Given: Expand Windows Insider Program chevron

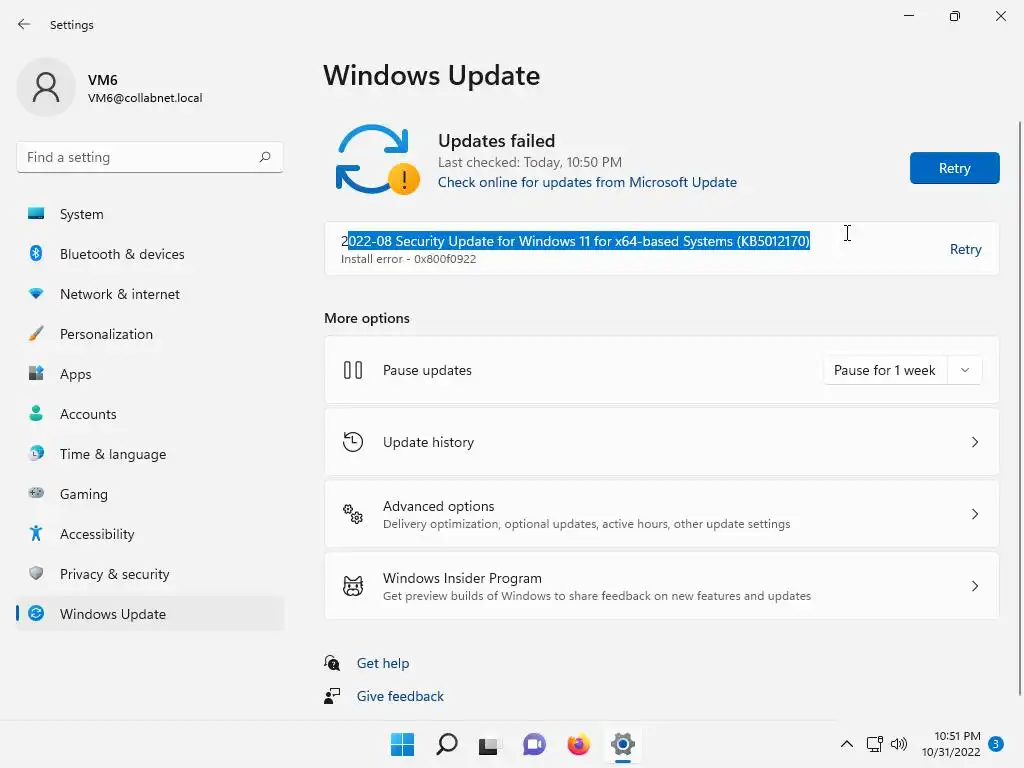Looking at the screenshot, I should point(974,586).
